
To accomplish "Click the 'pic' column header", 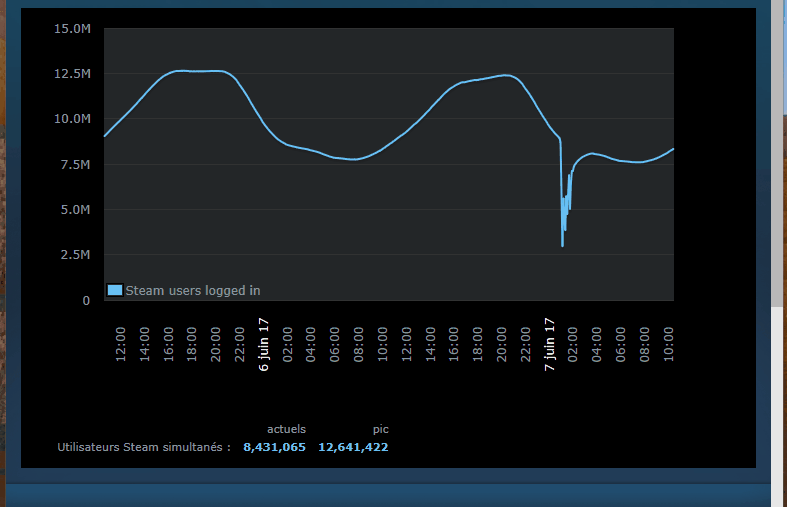I will coord(380,430).
